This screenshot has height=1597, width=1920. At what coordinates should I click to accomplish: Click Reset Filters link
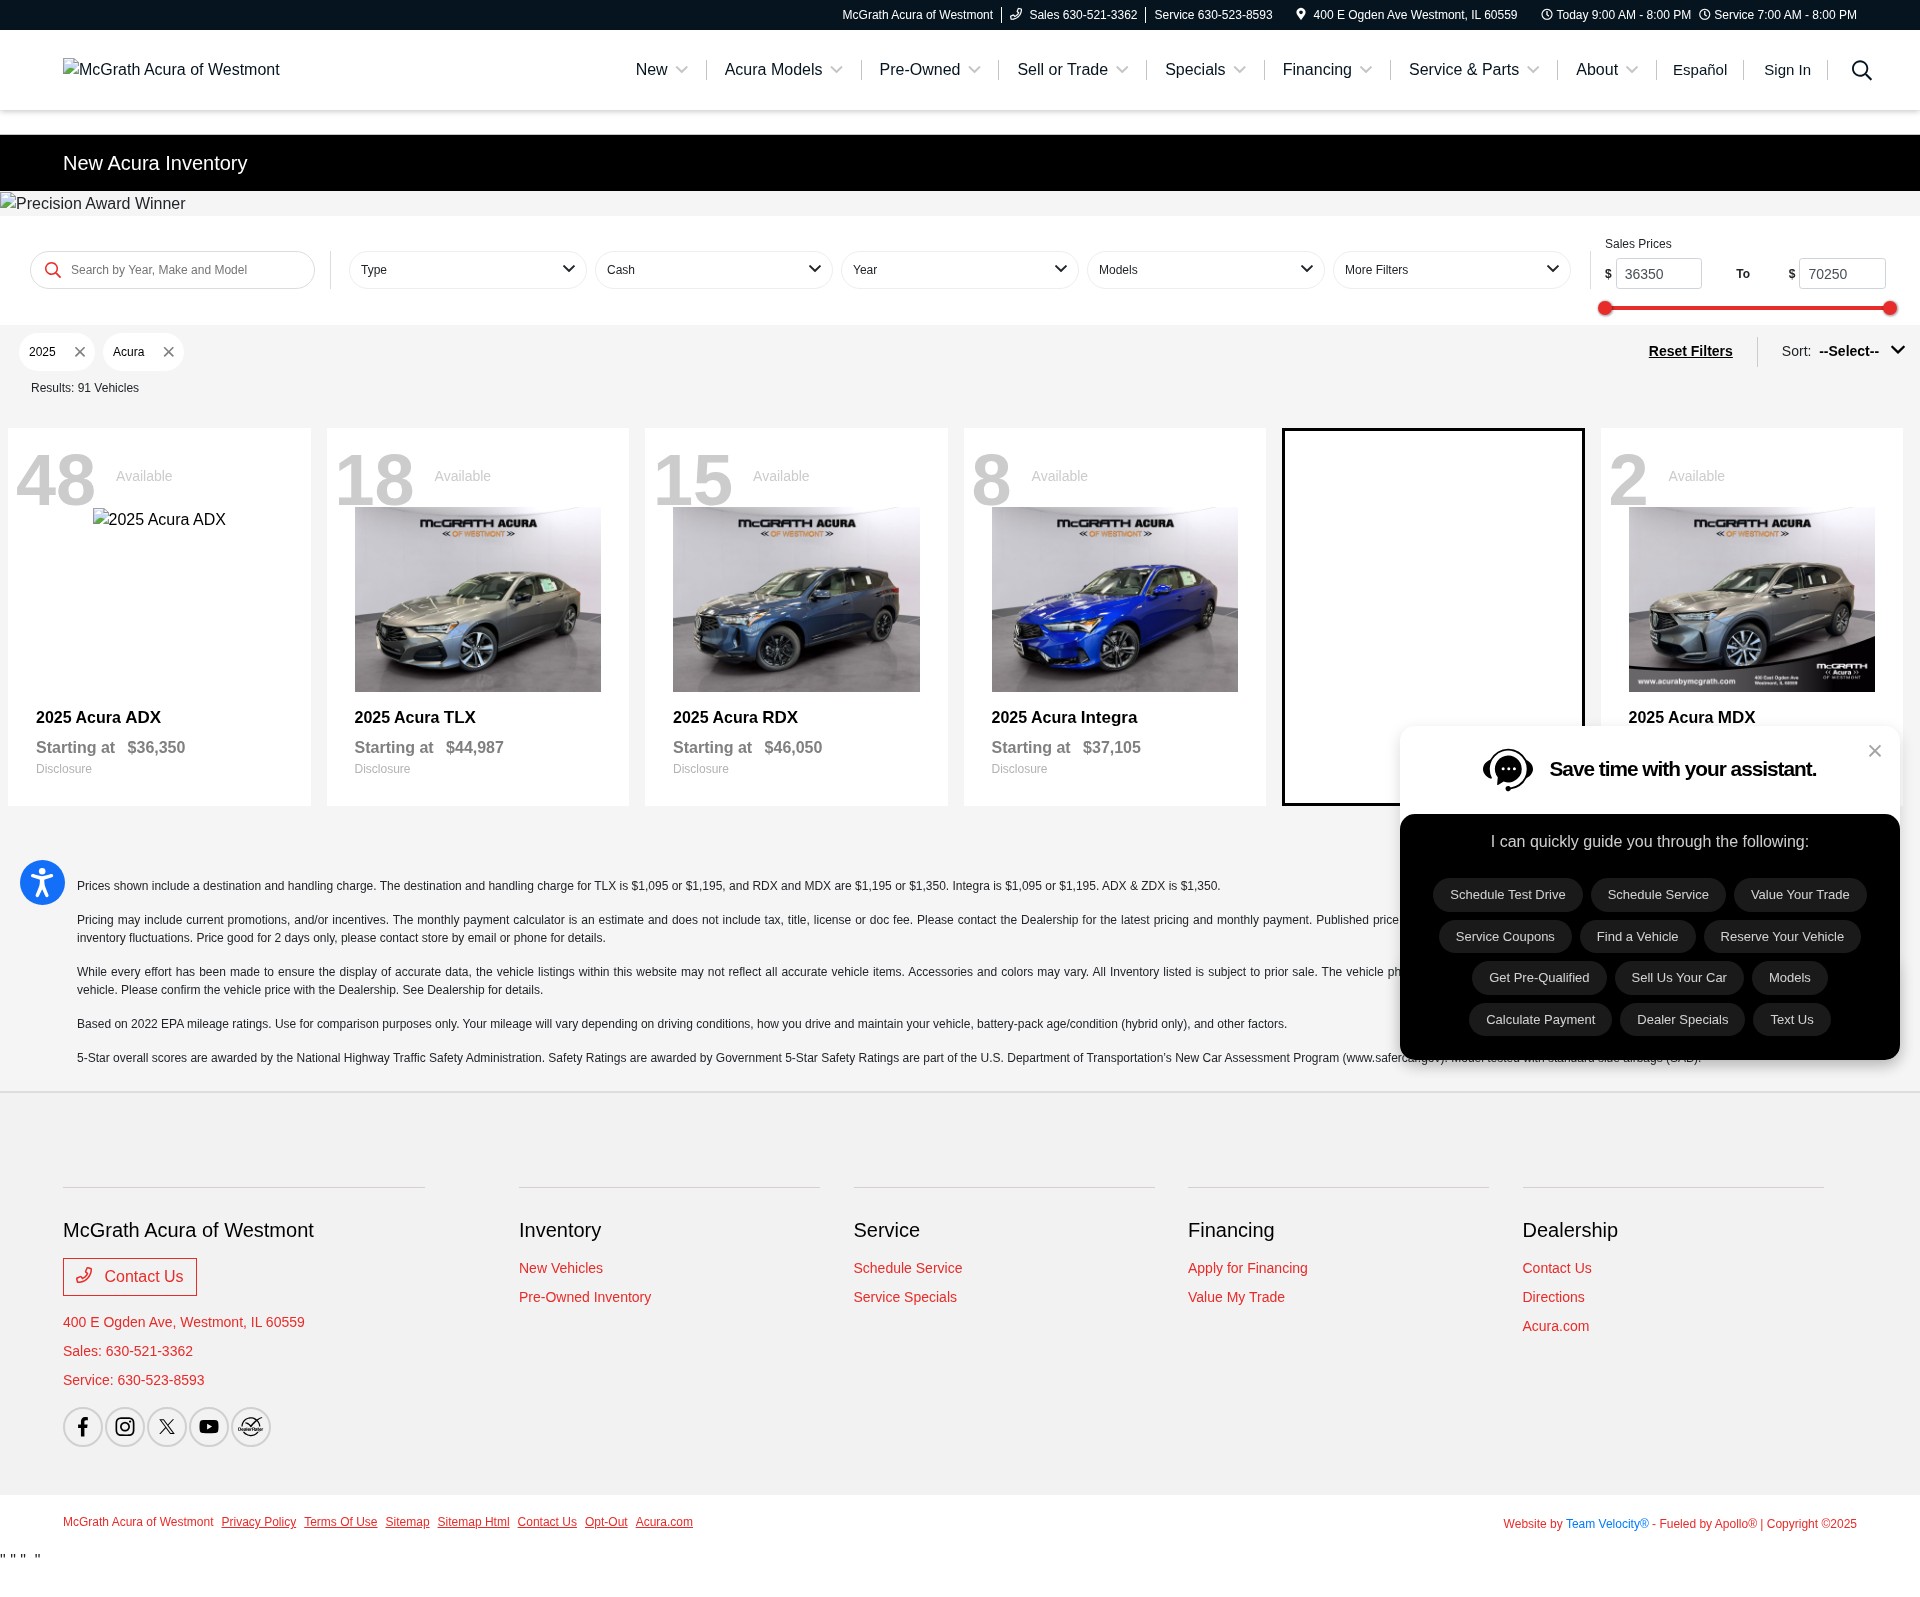(x=1690, y=351)
